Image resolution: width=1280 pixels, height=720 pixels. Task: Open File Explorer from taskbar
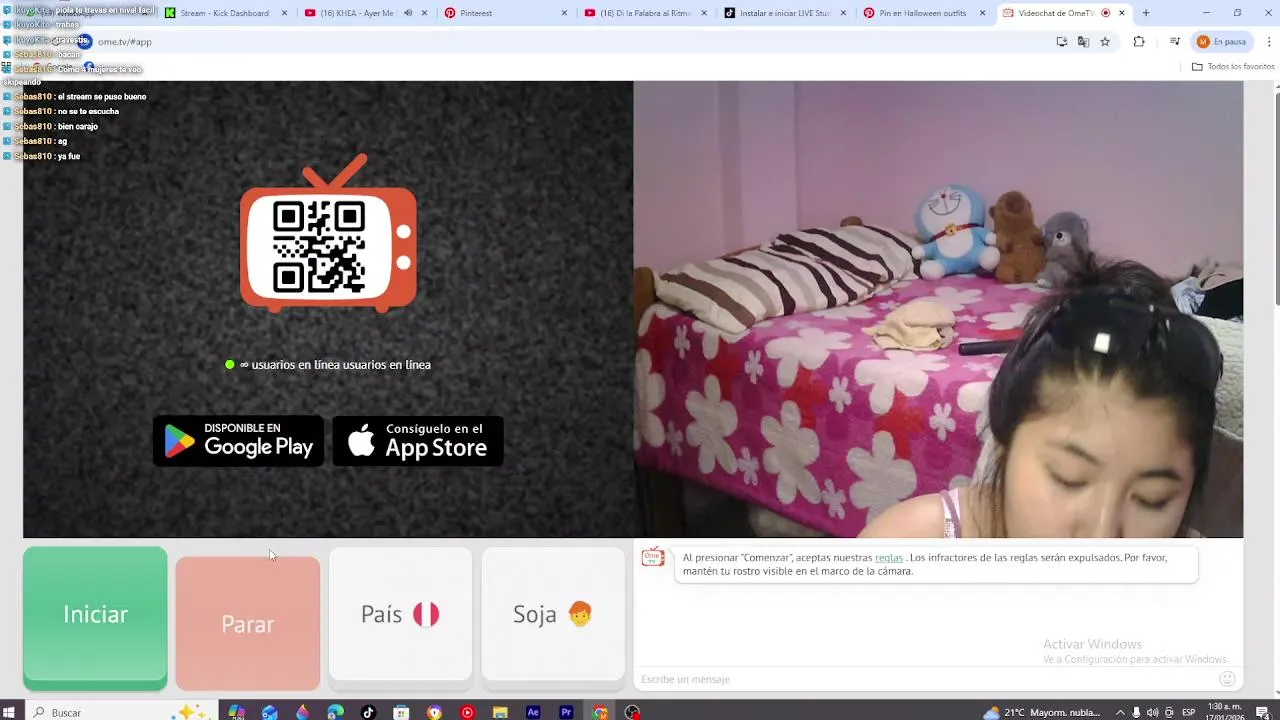coord(500,712)
